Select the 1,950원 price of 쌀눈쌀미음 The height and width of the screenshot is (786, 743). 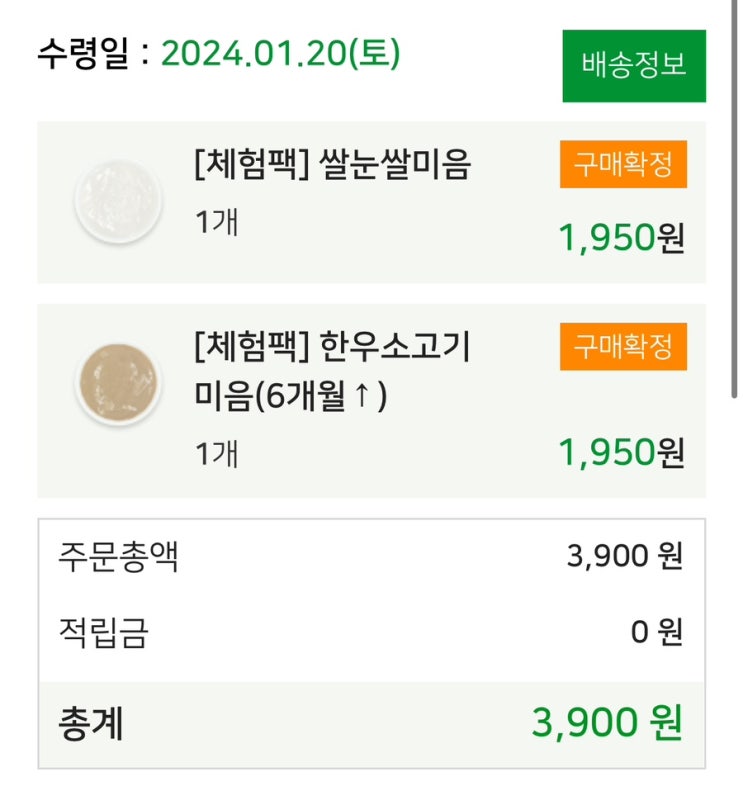(x=621, y=238)
